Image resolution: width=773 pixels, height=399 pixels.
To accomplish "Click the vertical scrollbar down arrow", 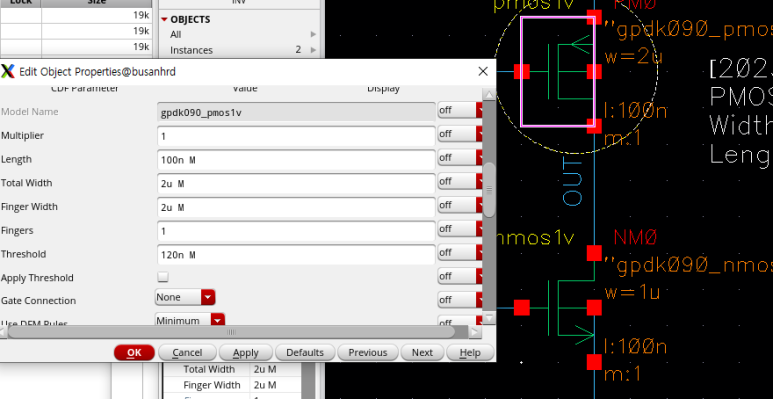I will click(489, 319).
